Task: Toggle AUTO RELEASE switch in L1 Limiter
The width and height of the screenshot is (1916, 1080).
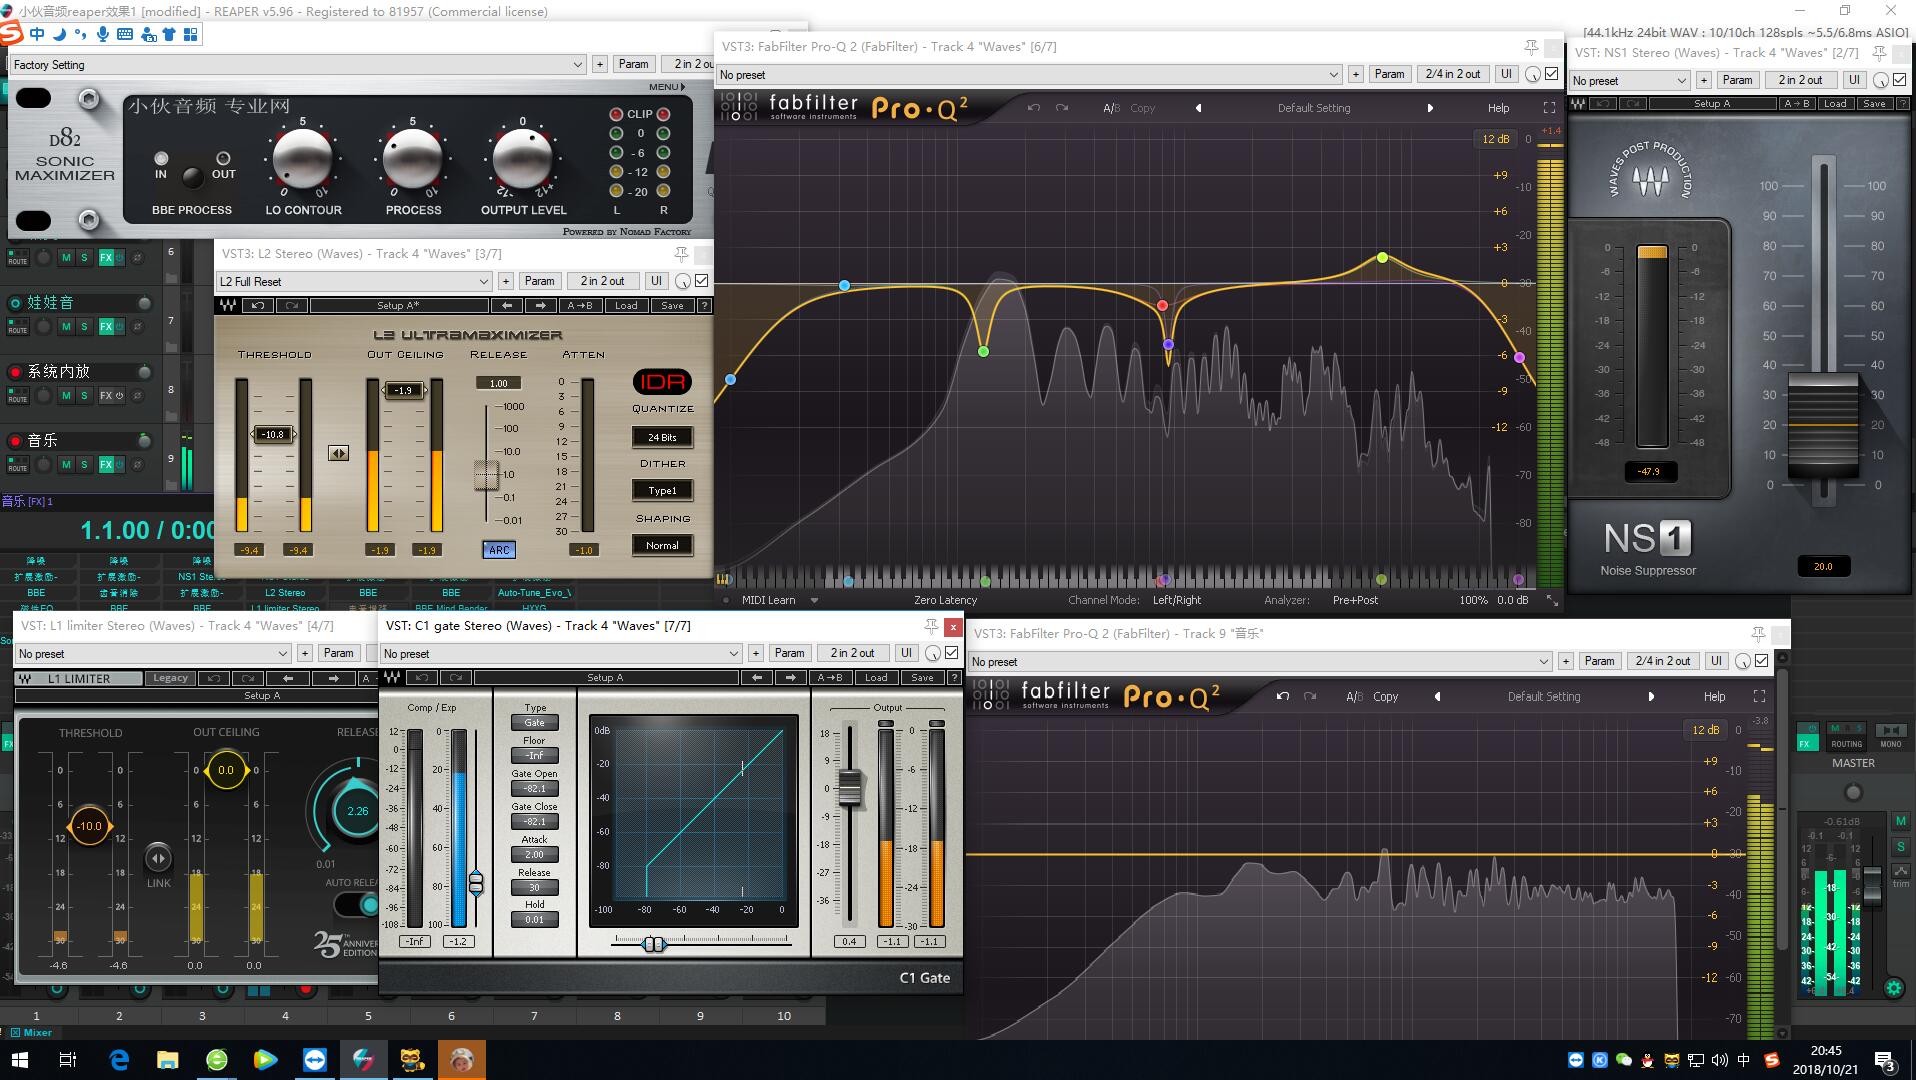Action: point(357,905)
